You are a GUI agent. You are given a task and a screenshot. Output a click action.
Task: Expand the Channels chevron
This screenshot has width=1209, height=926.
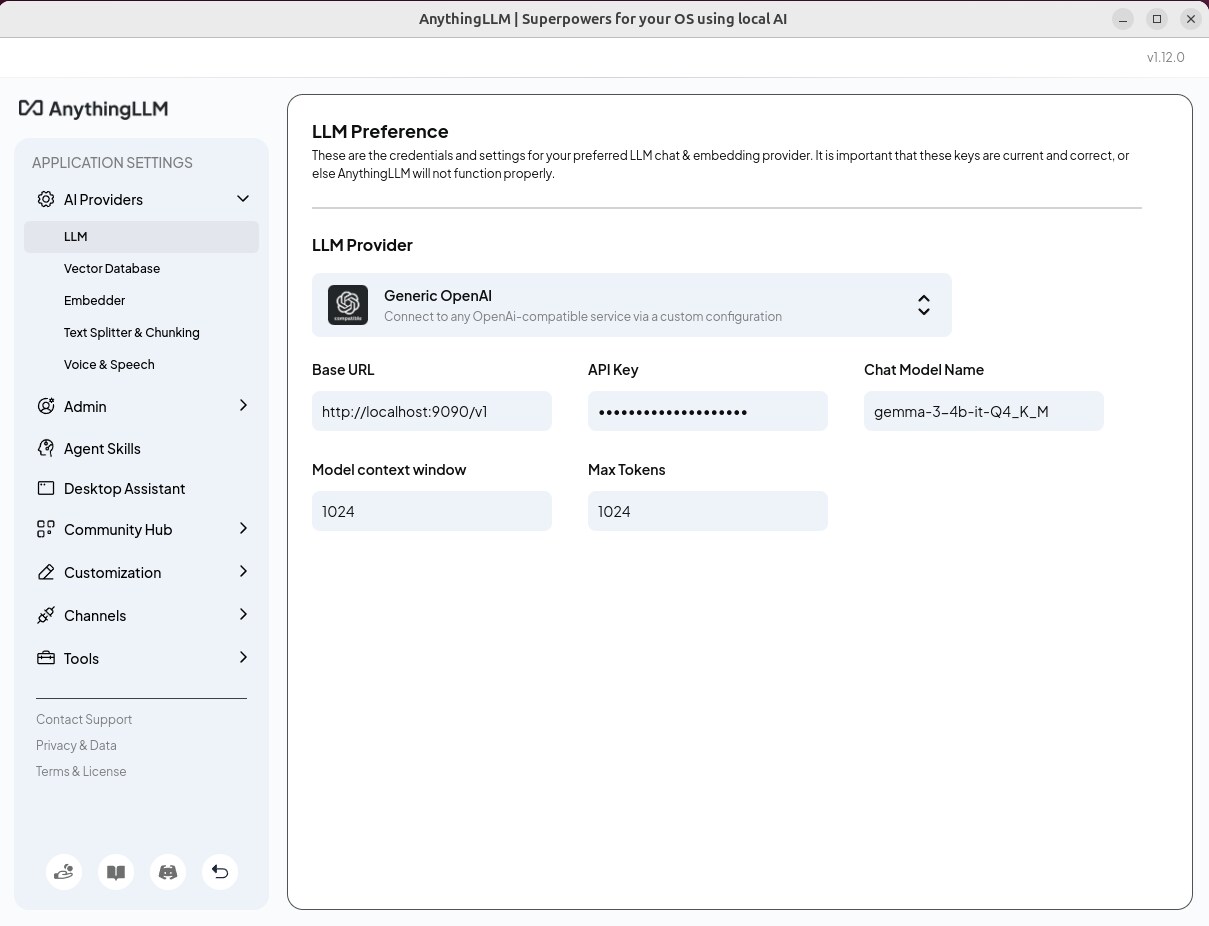pos(243,614)
